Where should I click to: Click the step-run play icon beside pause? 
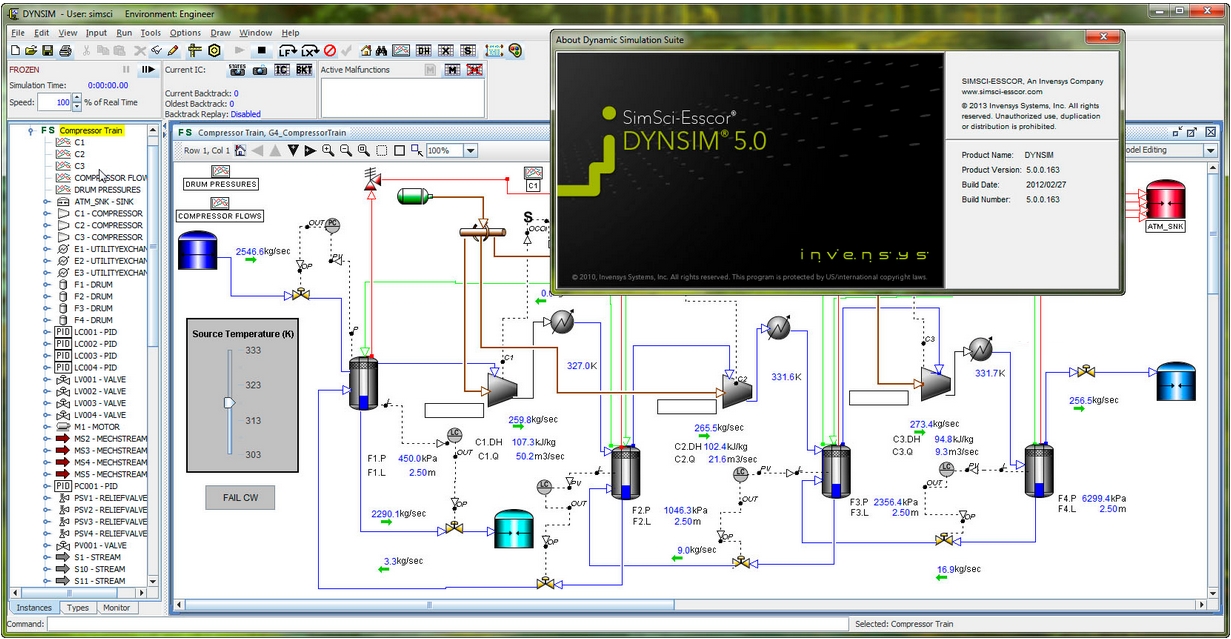tap(148, 69)
